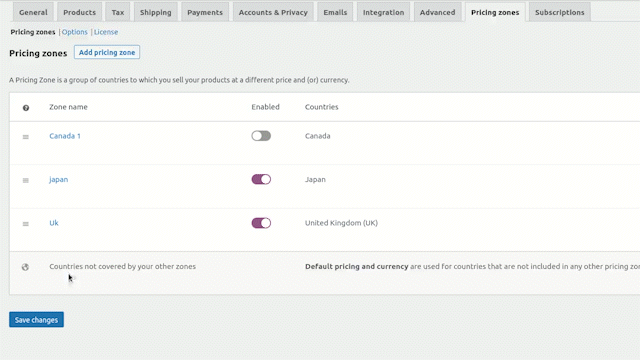The image size is (640, 360).
Task: Go to the Shipping tab
Action: (x=156, y=12)
